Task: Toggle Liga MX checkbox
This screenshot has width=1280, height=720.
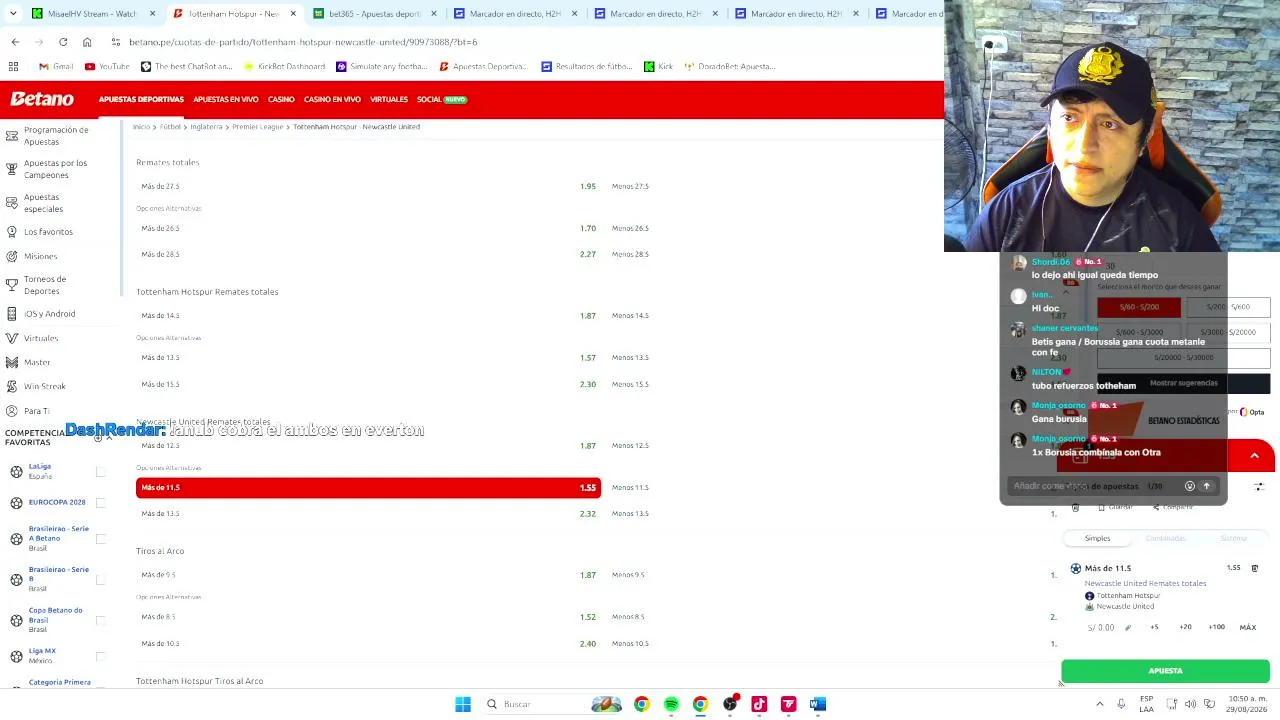Action: click(100, 656)
